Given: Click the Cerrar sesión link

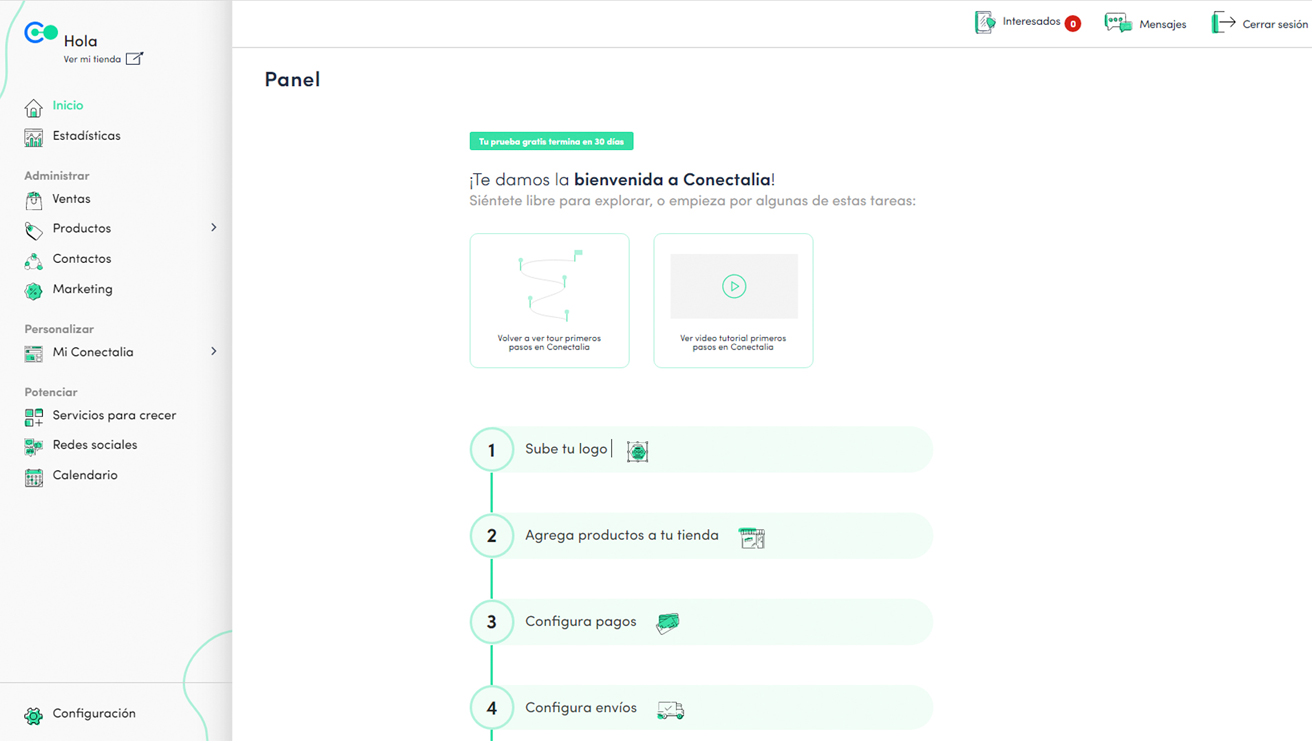Looking at the screenshot, I should 1275,24.
